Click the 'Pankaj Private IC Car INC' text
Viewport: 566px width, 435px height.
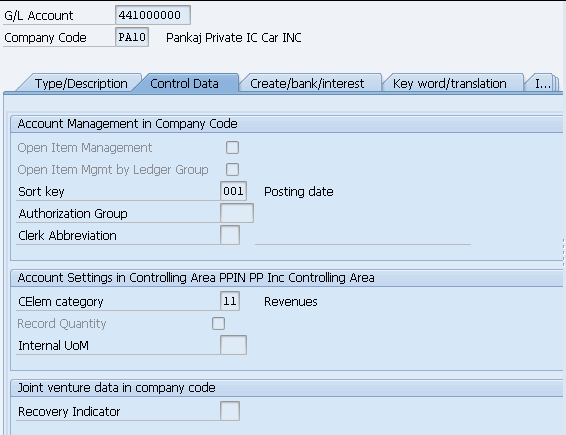(x=234, y=38)
